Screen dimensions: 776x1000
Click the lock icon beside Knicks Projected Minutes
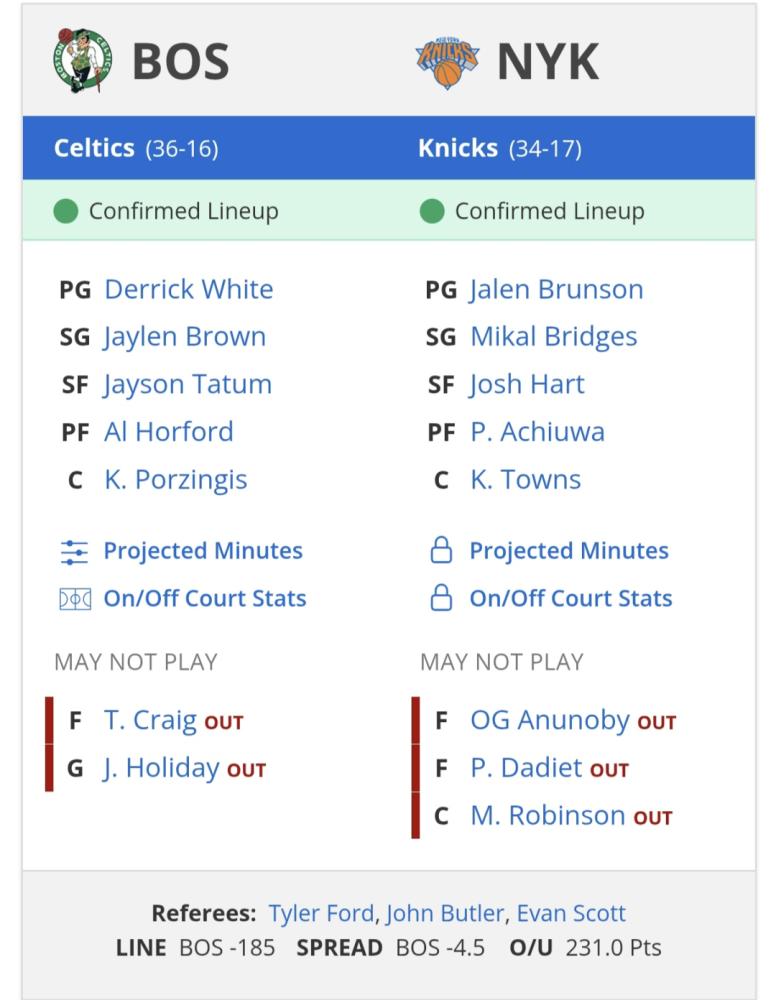[441, 550]
